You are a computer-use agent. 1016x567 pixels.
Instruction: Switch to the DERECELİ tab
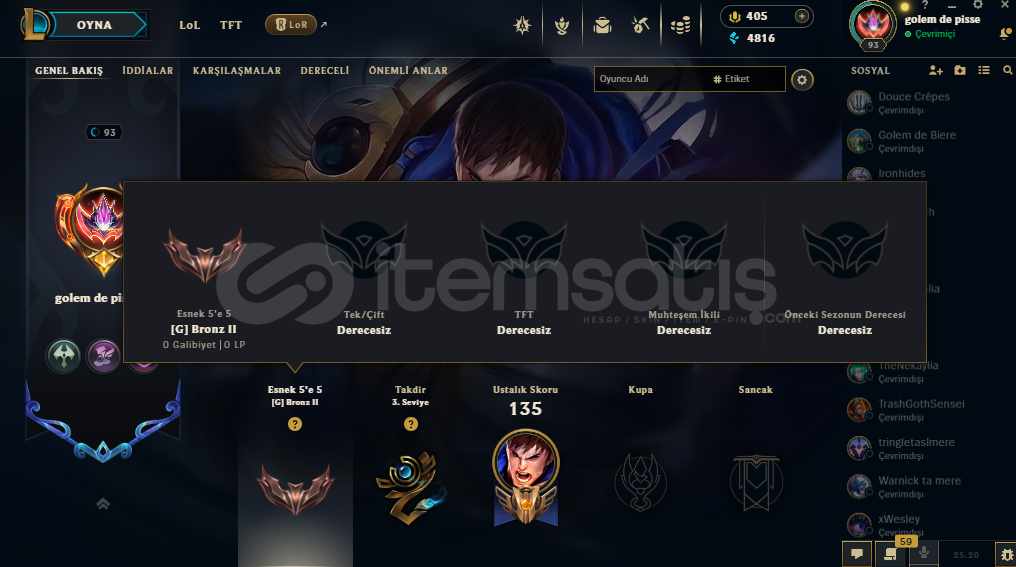click(325, 71)
